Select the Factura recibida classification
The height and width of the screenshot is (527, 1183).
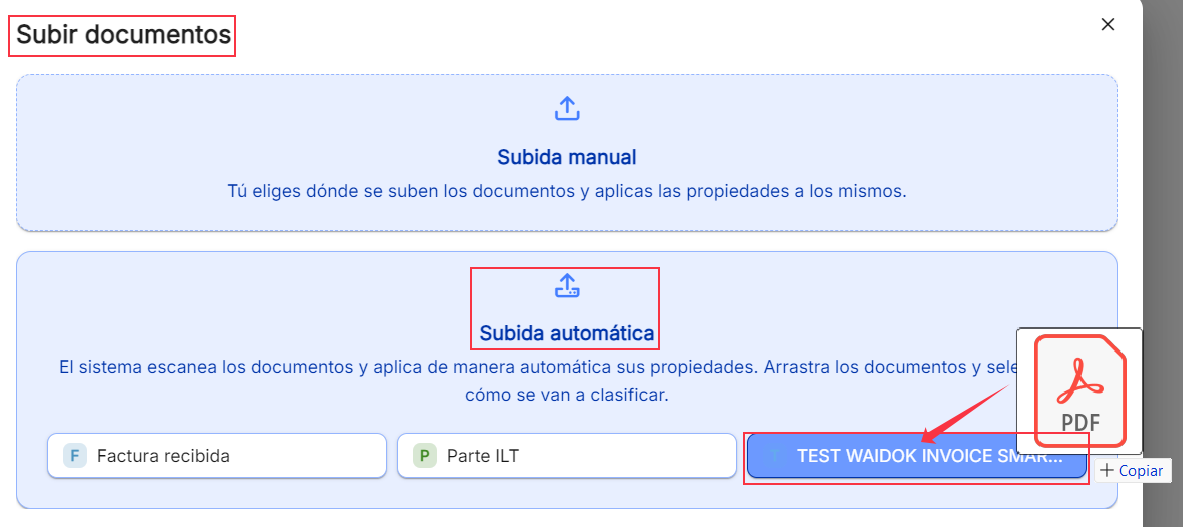coord(217,455)
